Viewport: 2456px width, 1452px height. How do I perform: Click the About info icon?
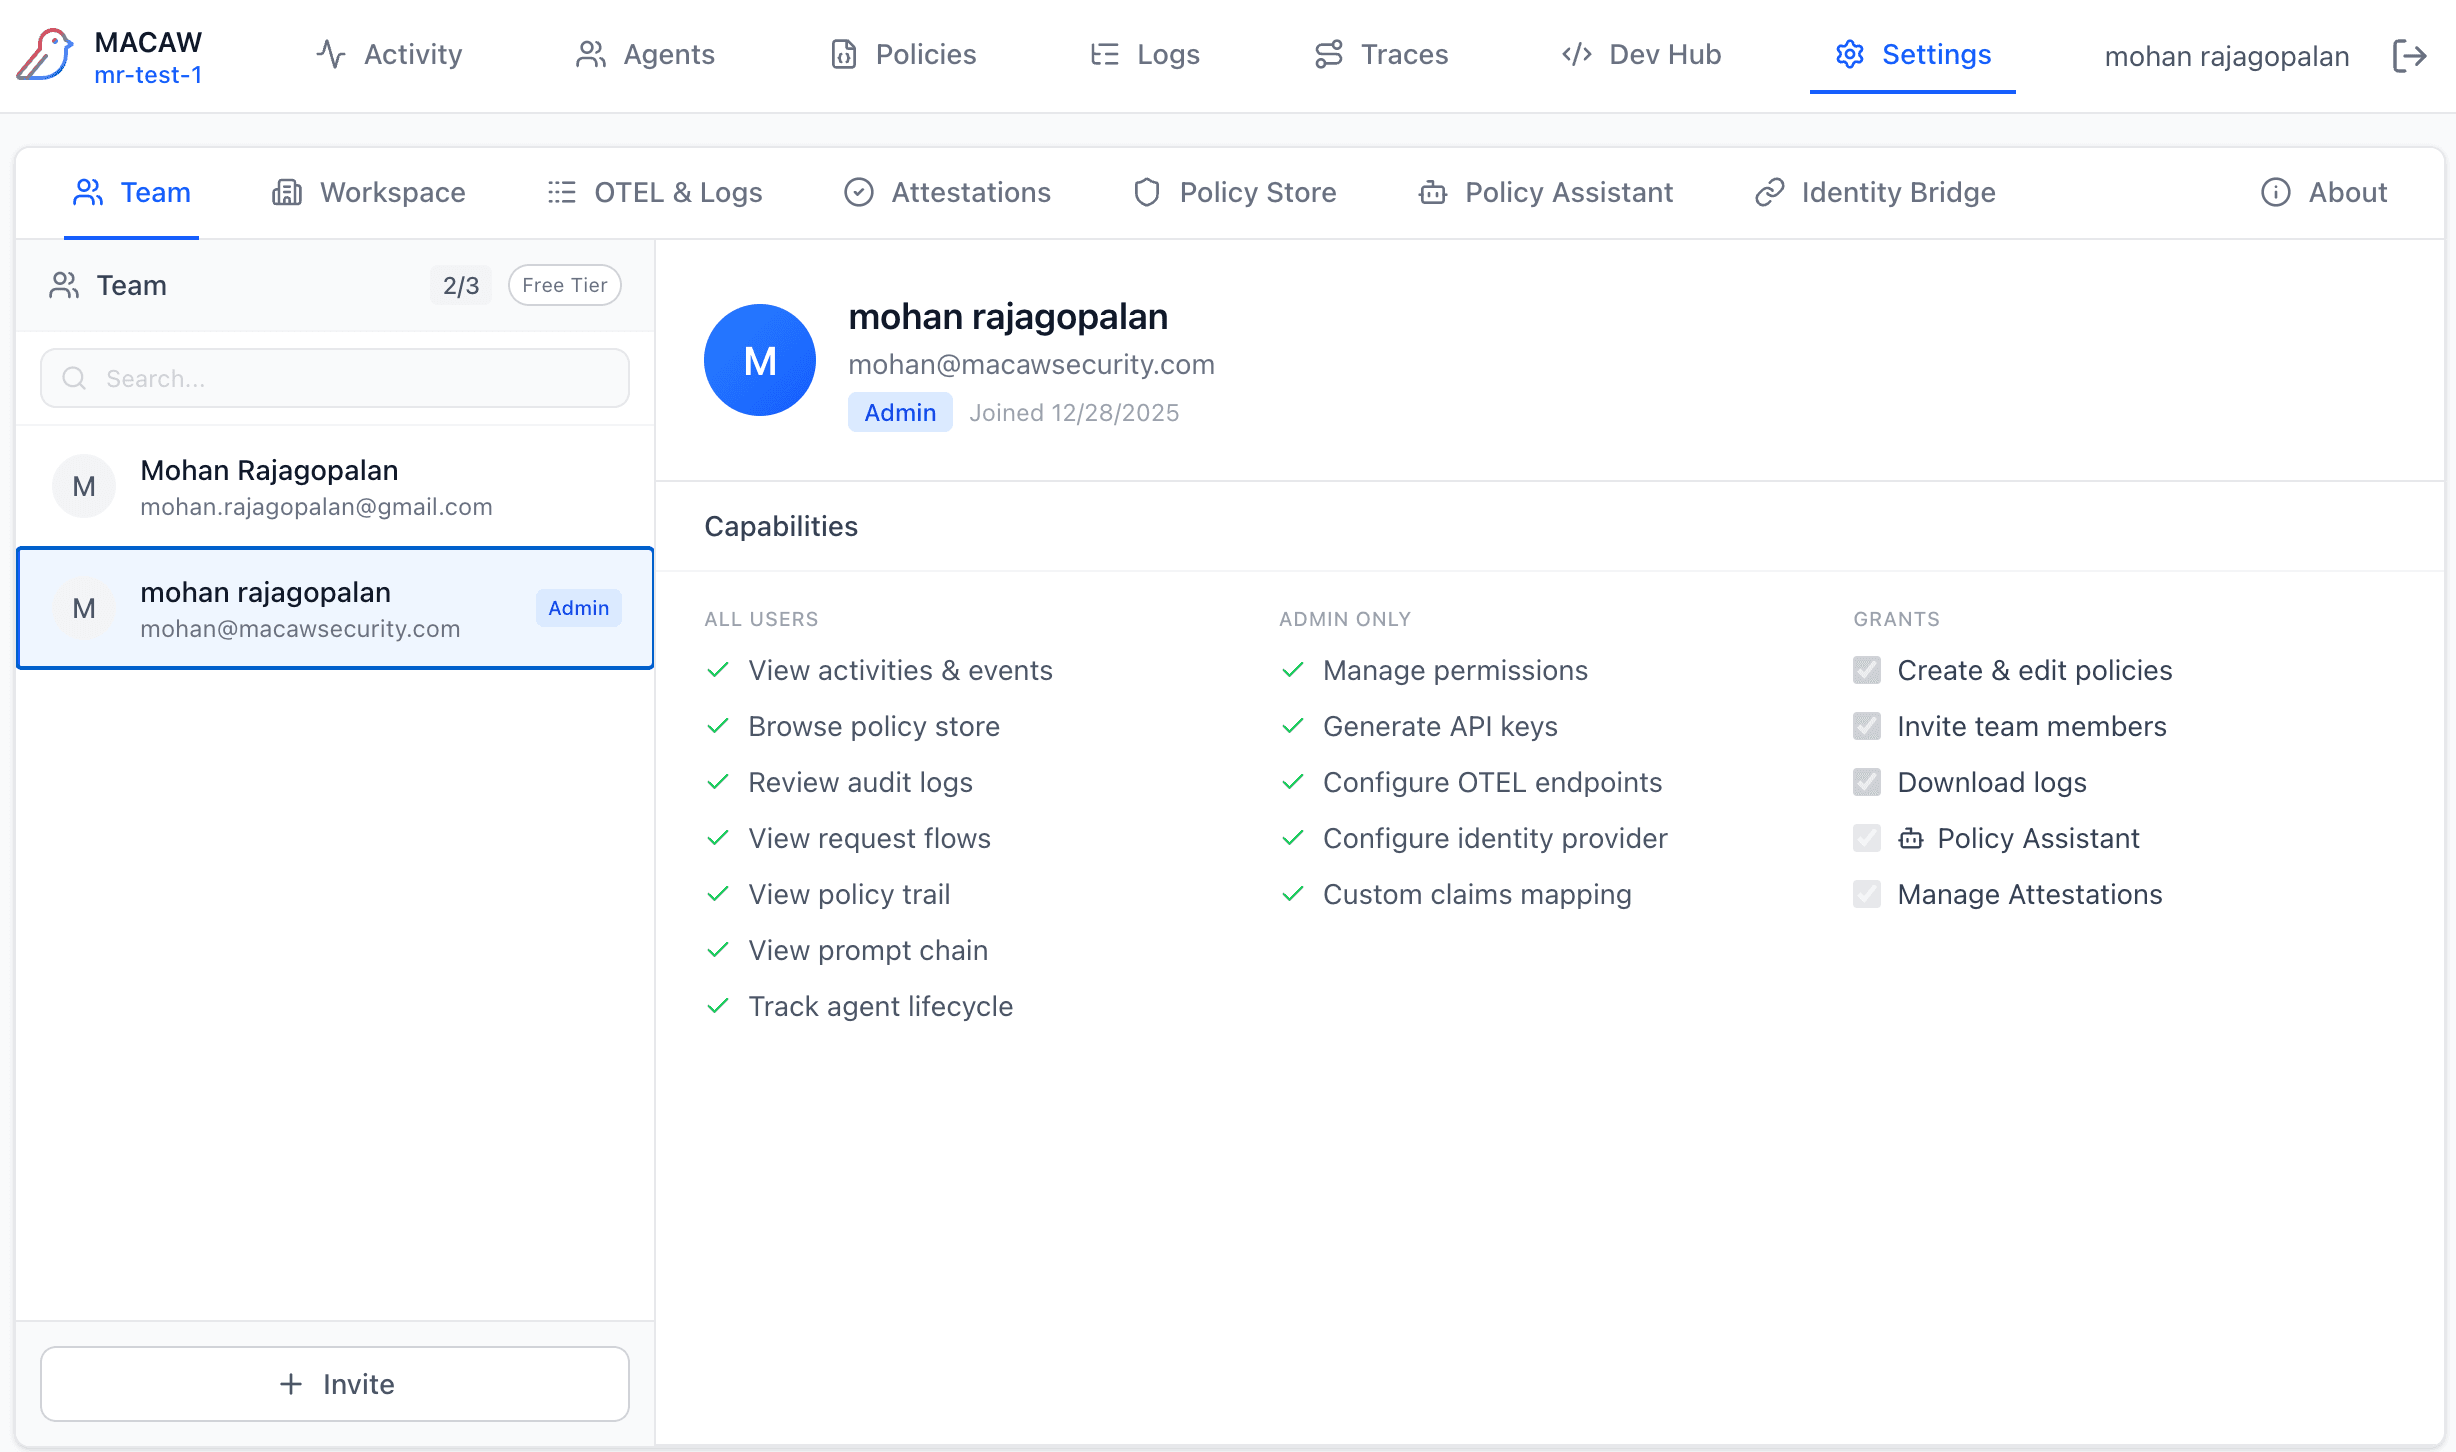pyautogui.click(x=2275, y=192)
